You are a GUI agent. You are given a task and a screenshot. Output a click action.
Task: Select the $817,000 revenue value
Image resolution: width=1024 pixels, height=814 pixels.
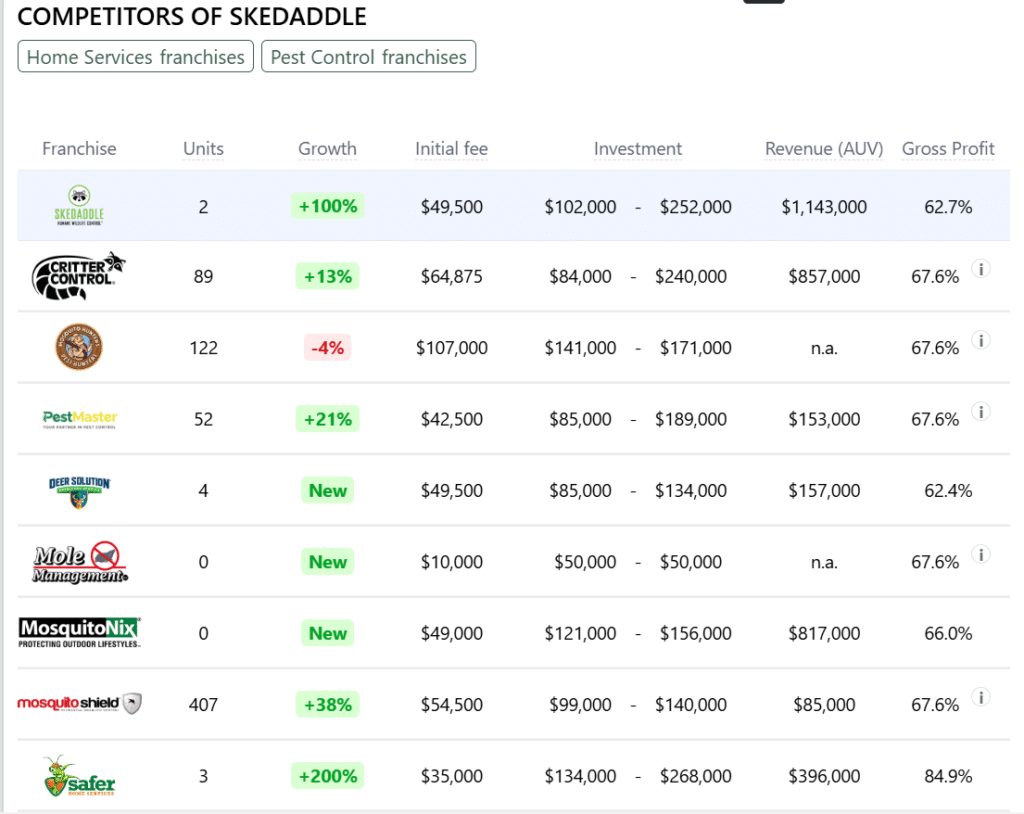point(824,634)
